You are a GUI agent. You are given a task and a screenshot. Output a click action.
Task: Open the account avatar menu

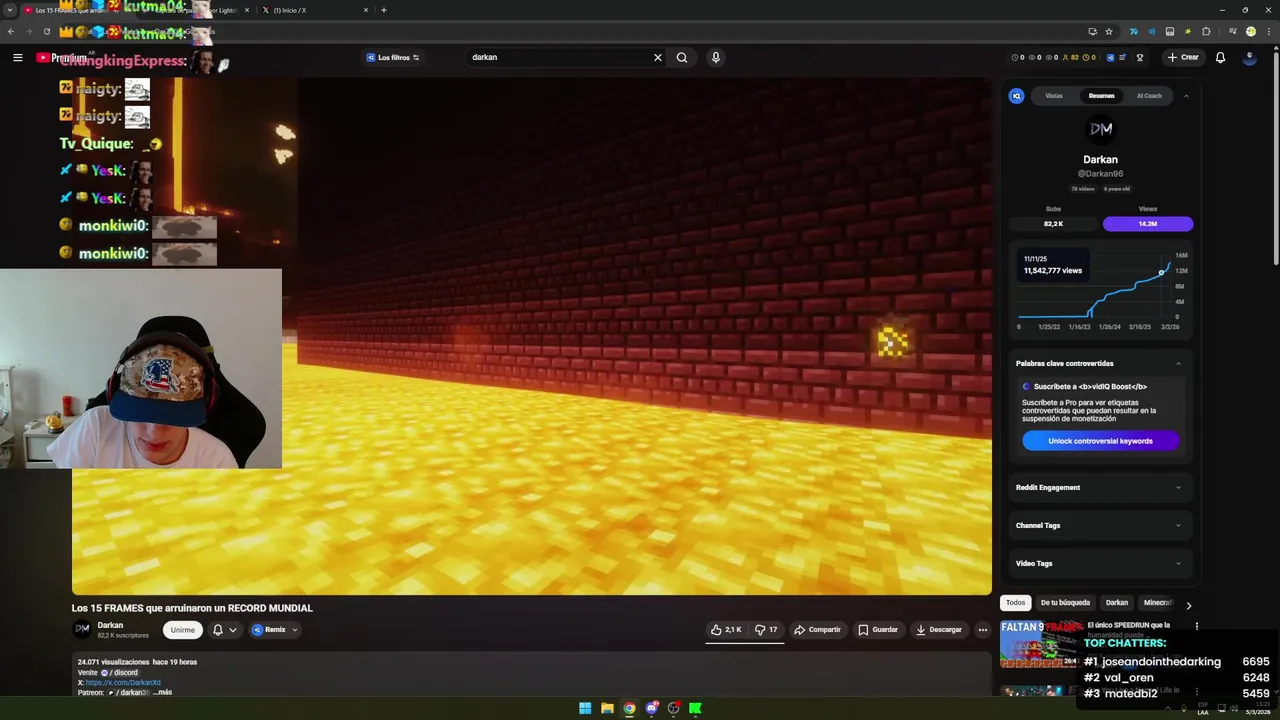[1249, 57]
